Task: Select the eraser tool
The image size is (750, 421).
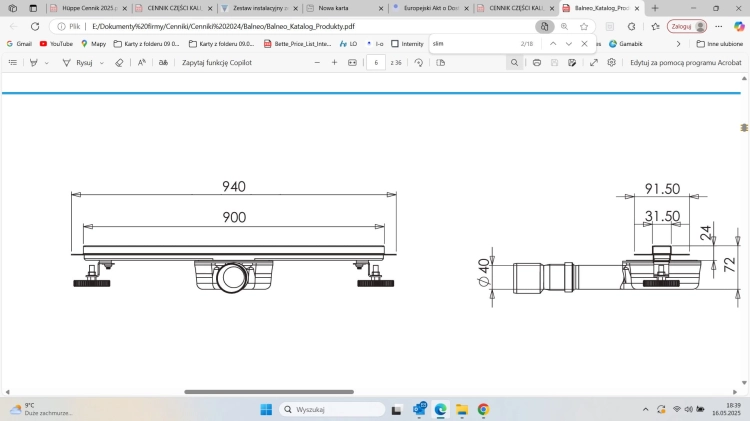Action: click(119, 63)
